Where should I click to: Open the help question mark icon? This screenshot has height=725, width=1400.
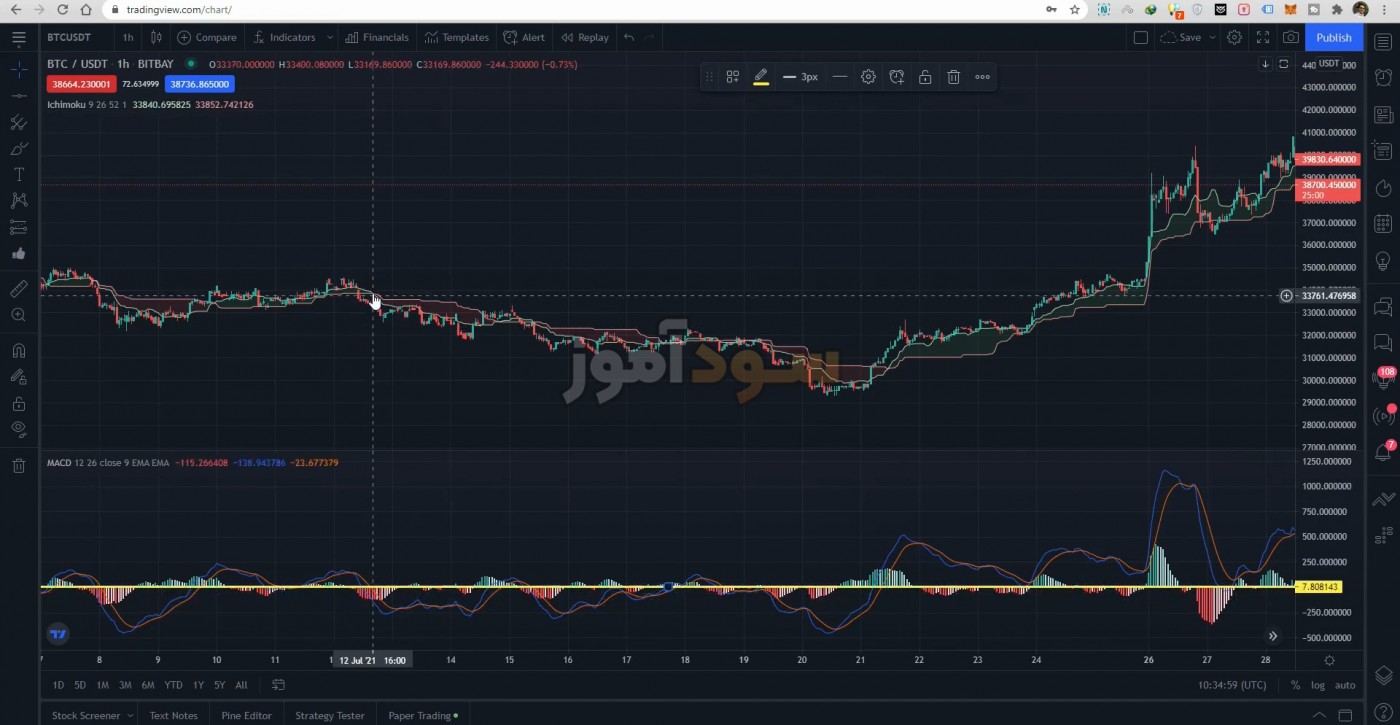[1383, 712]
